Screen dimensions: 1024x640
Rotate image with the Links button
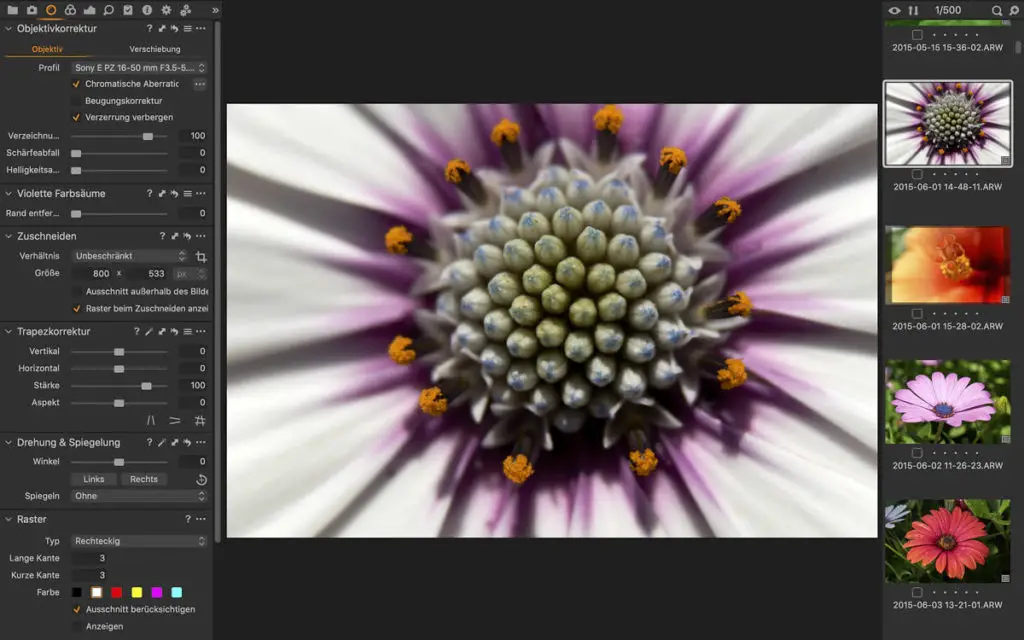tap(93, 479)
